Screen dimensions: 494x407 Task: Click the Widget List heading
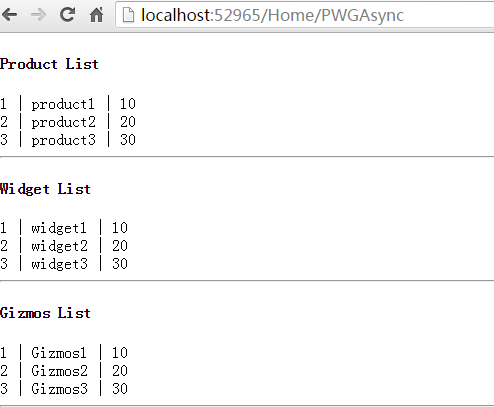click(x=45, y=189)
